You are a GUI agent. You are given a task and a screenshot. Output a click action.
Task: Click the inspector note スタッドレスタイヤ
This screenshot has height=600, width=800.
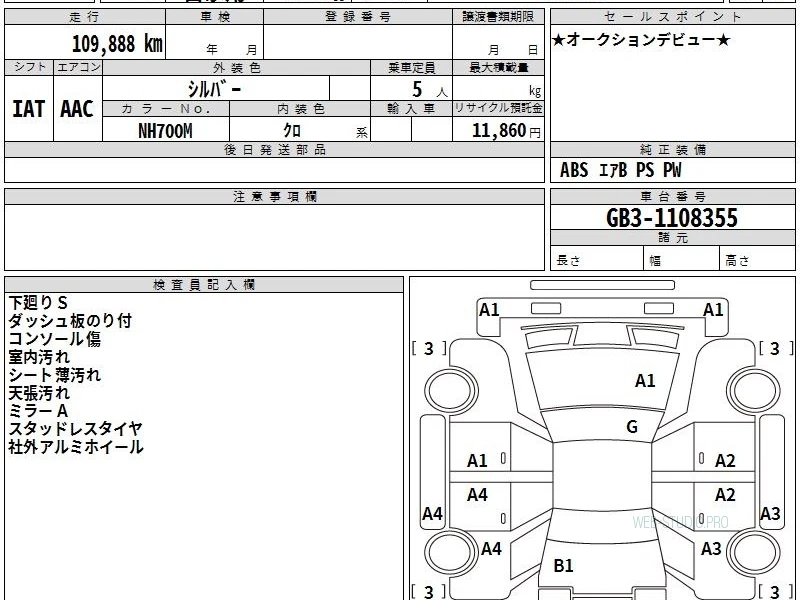coord(75,429)
